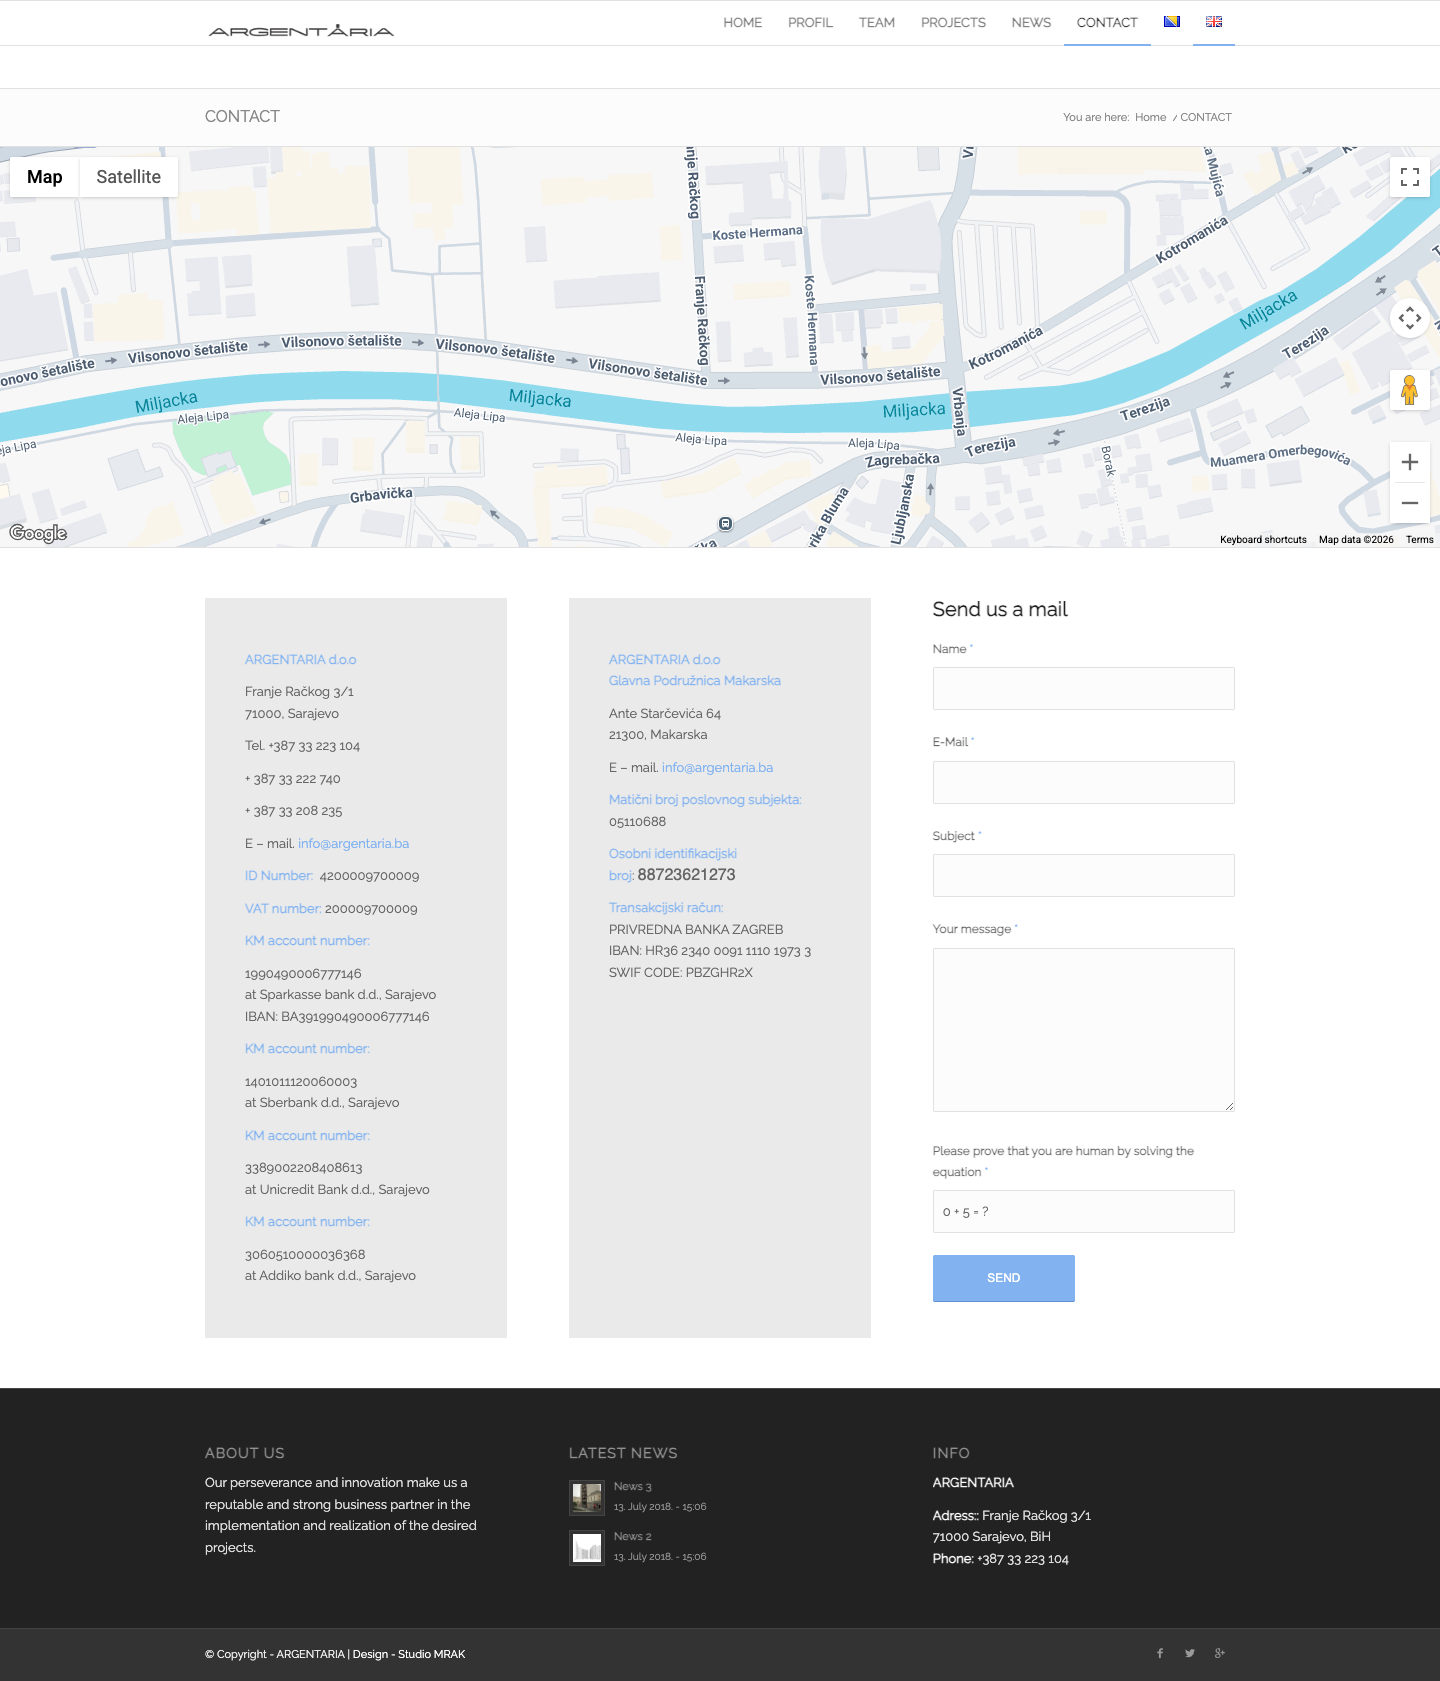Go to the TEAM page

[x=877, y=23]
